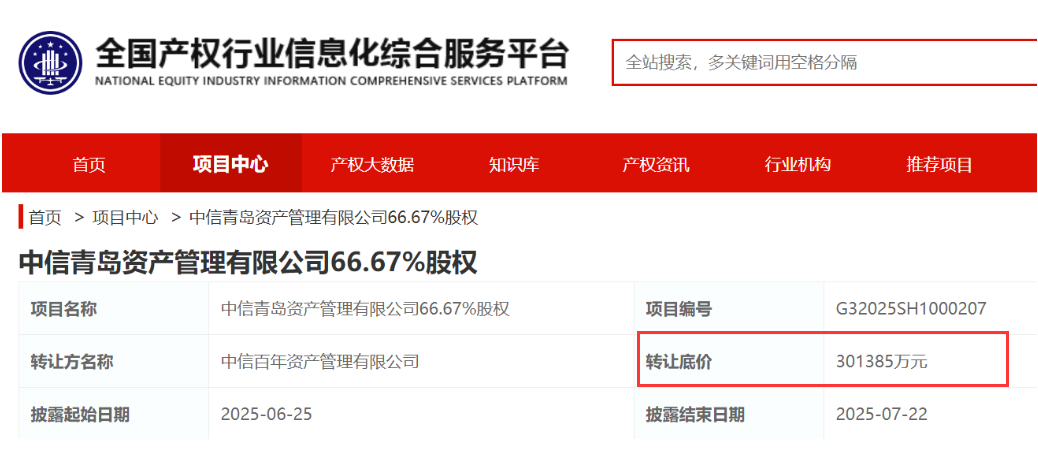Click the page heading 中信青岛资产管理有限公司66.67%股权
The image size is (1038, 458).
248,262
